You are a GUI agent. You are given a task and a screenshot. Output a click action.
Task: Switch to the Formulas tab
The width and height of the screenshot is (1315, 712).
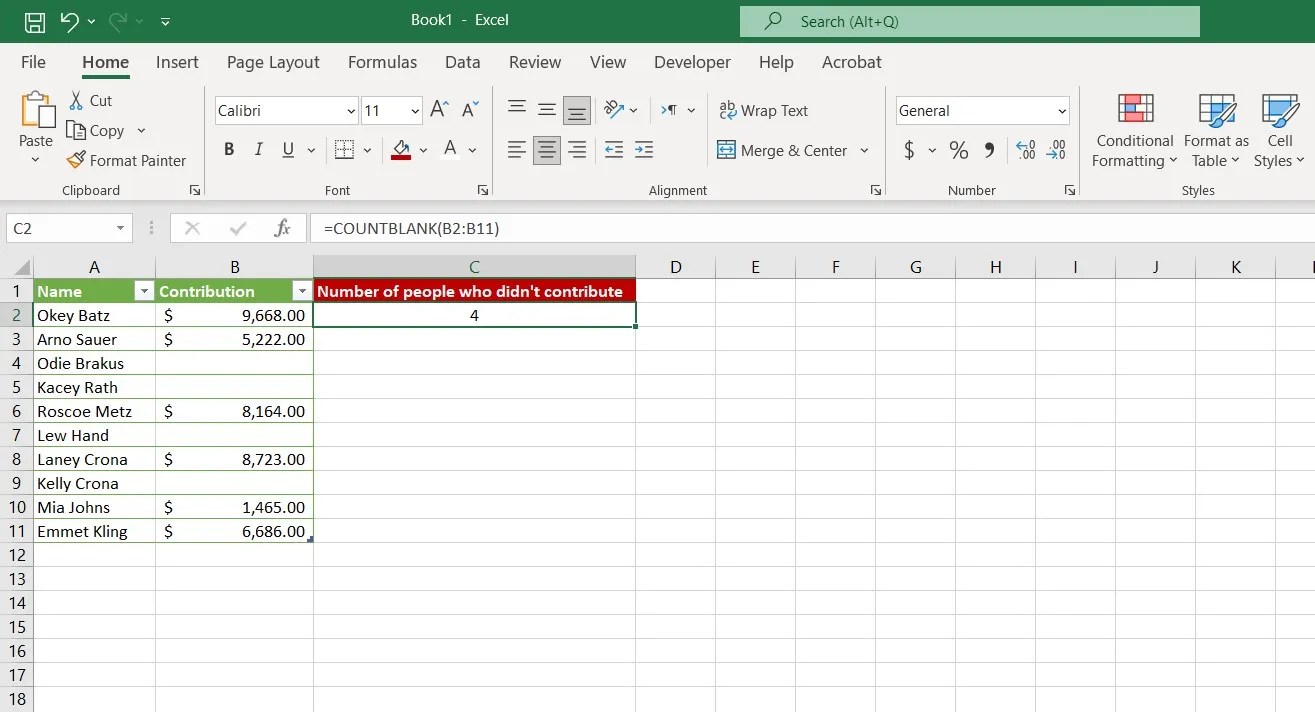382,62
